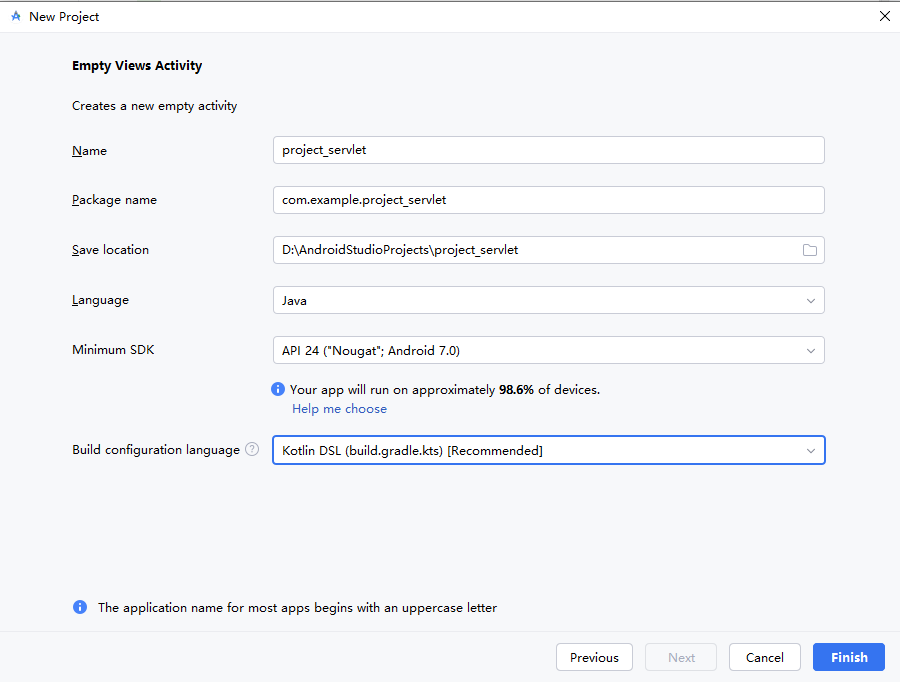Click the API 24 Nougat SDK combo box
This screenshot has width=900, height=682.
click(549, 350)
